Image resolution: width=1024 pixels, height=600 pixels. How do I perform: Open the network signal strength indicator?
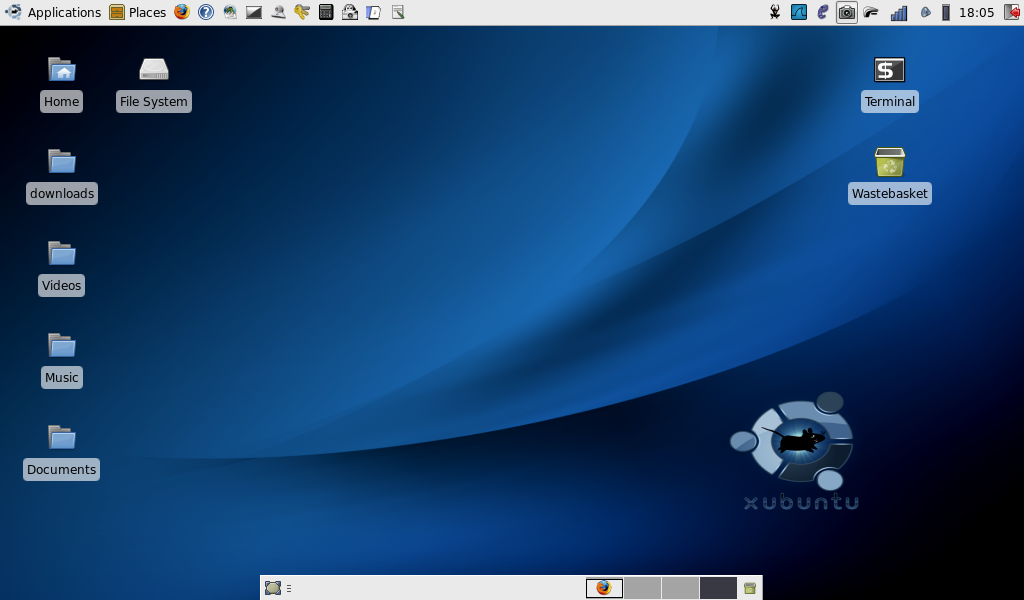[x=899, y=12]
